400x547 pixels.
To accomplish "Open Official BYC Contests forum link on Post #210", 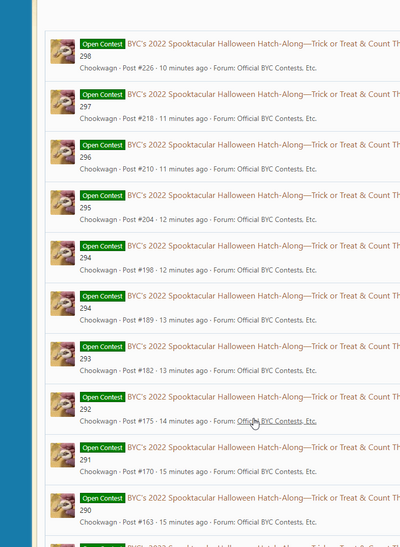I will pyautogui.click(x=277, y=169).
